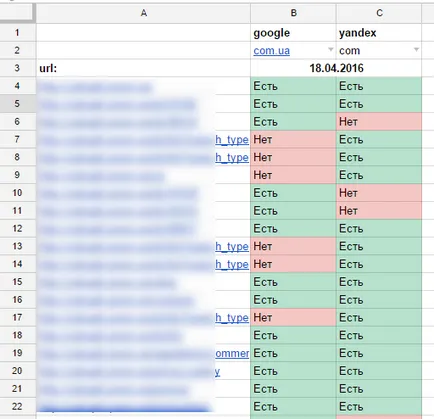Open the h_type link in row 17

pos(232,317)
